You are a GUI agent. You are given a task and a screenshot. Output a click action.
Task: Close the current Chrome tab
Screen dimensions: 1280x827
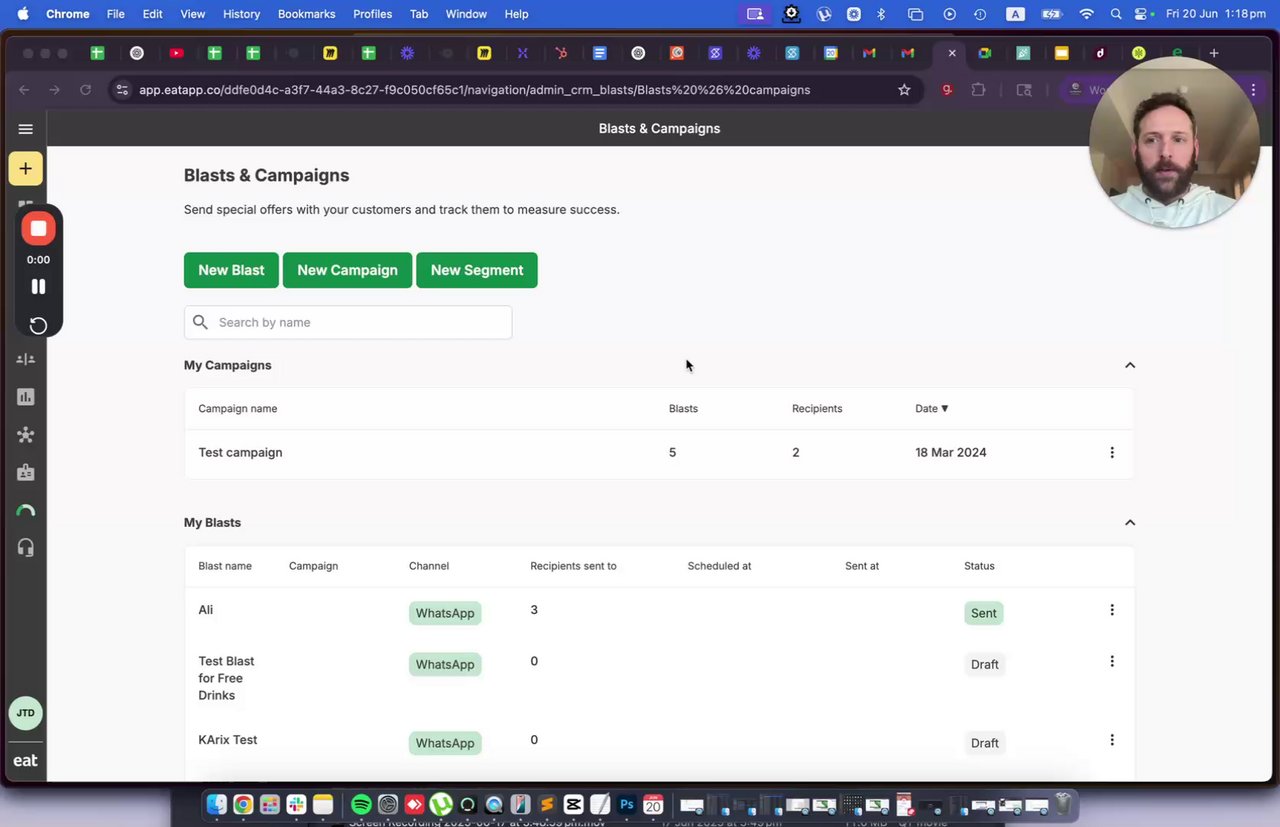pyautogui.click(x=952, y=53)
